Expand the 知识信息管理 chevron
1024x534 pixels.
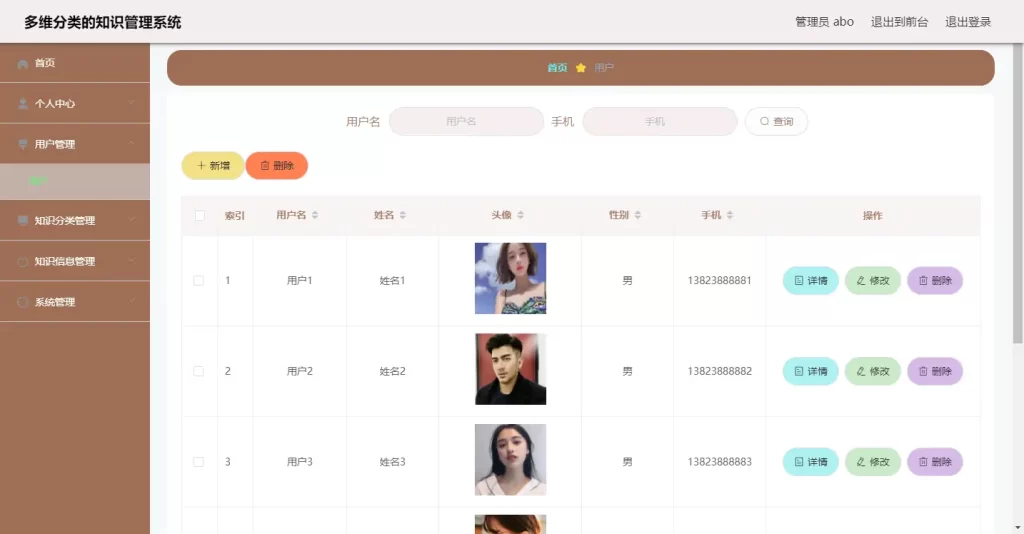[x=131, y=260]
